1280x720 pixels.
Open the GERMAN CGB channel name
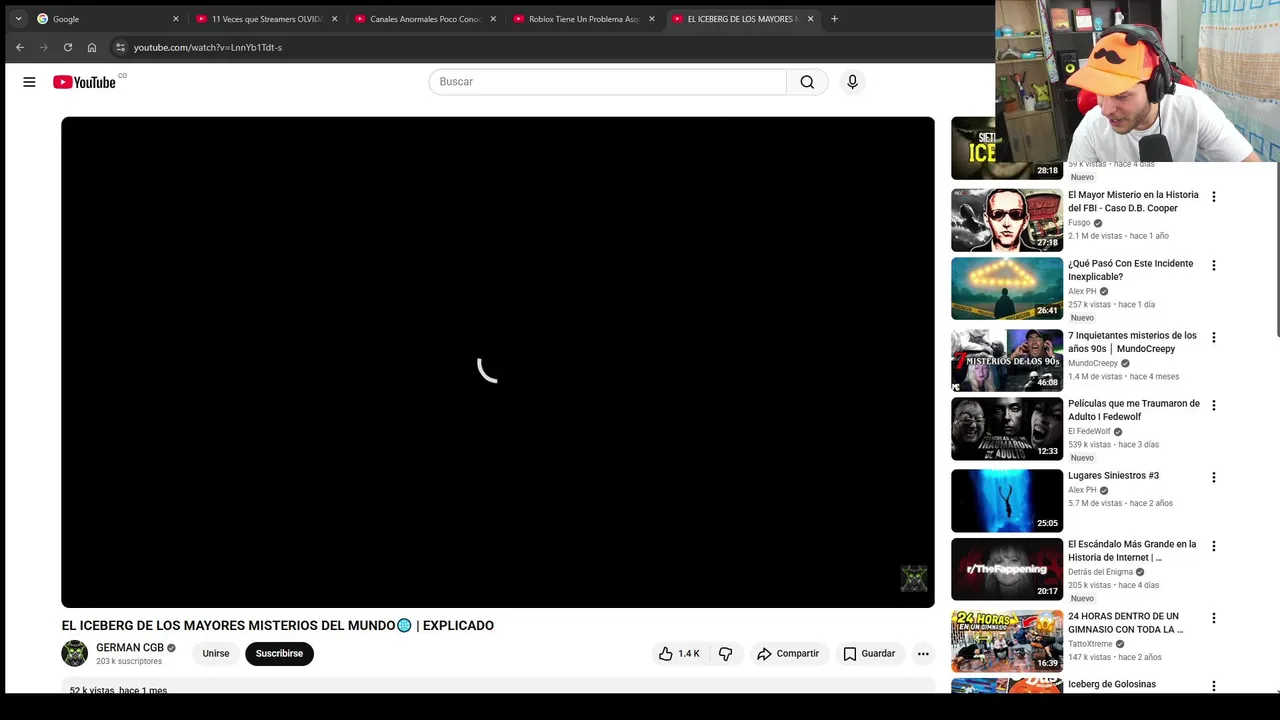click(x=130, y=648)
